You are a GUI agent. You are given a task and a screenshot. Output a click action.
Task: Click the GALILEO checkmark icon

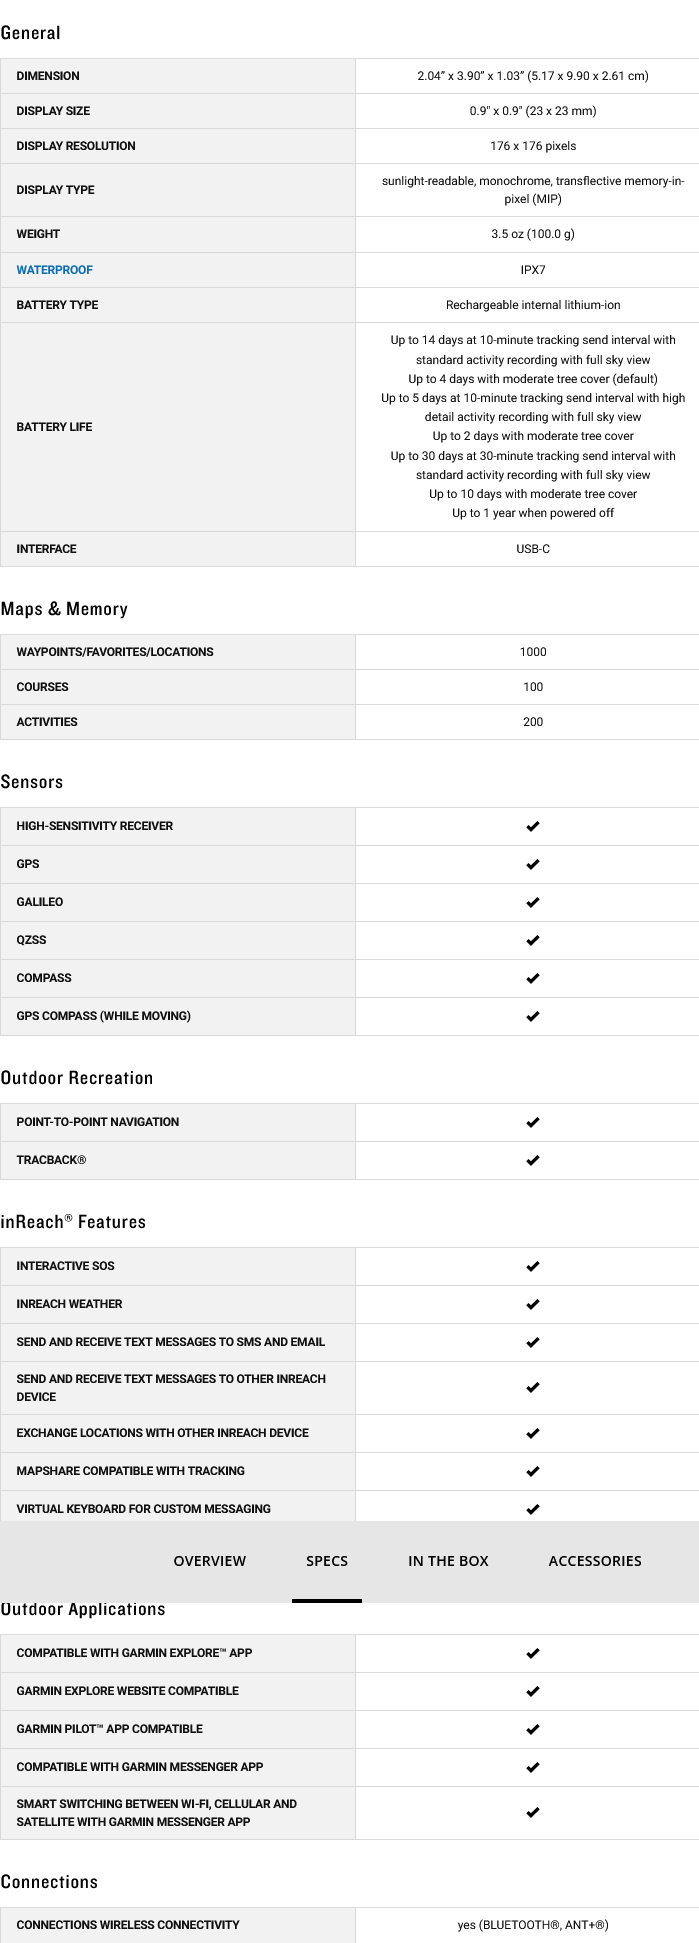point(533,902)
